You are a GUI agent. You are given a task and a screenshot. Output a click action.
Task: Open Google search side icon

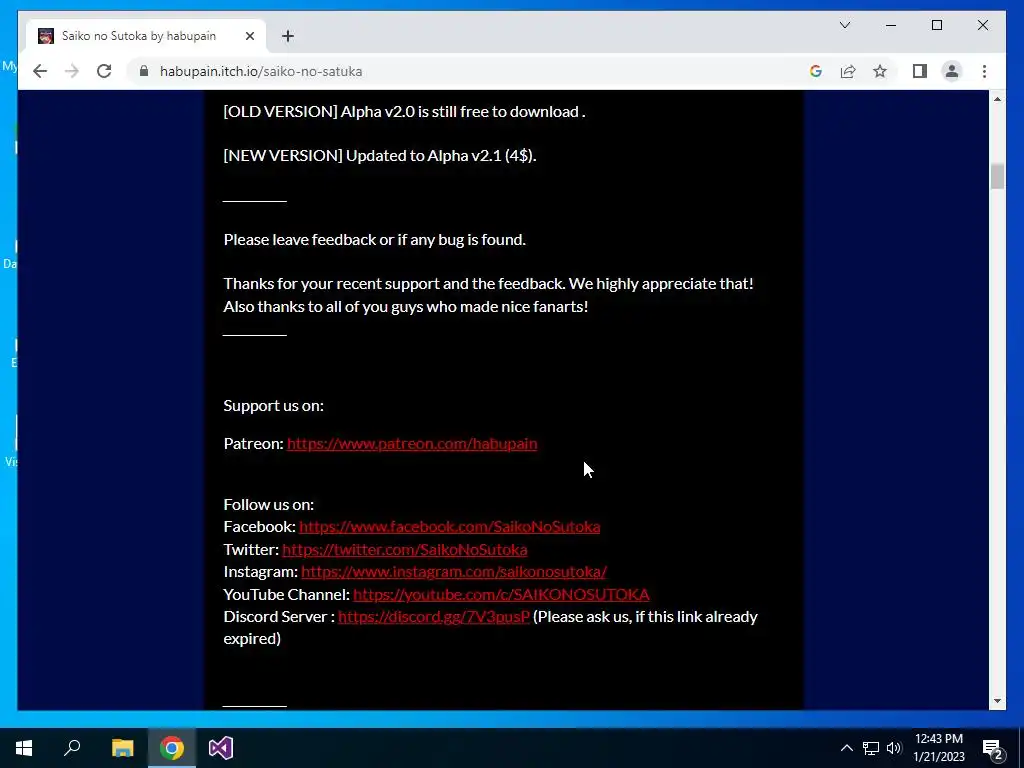pos(816,71)
